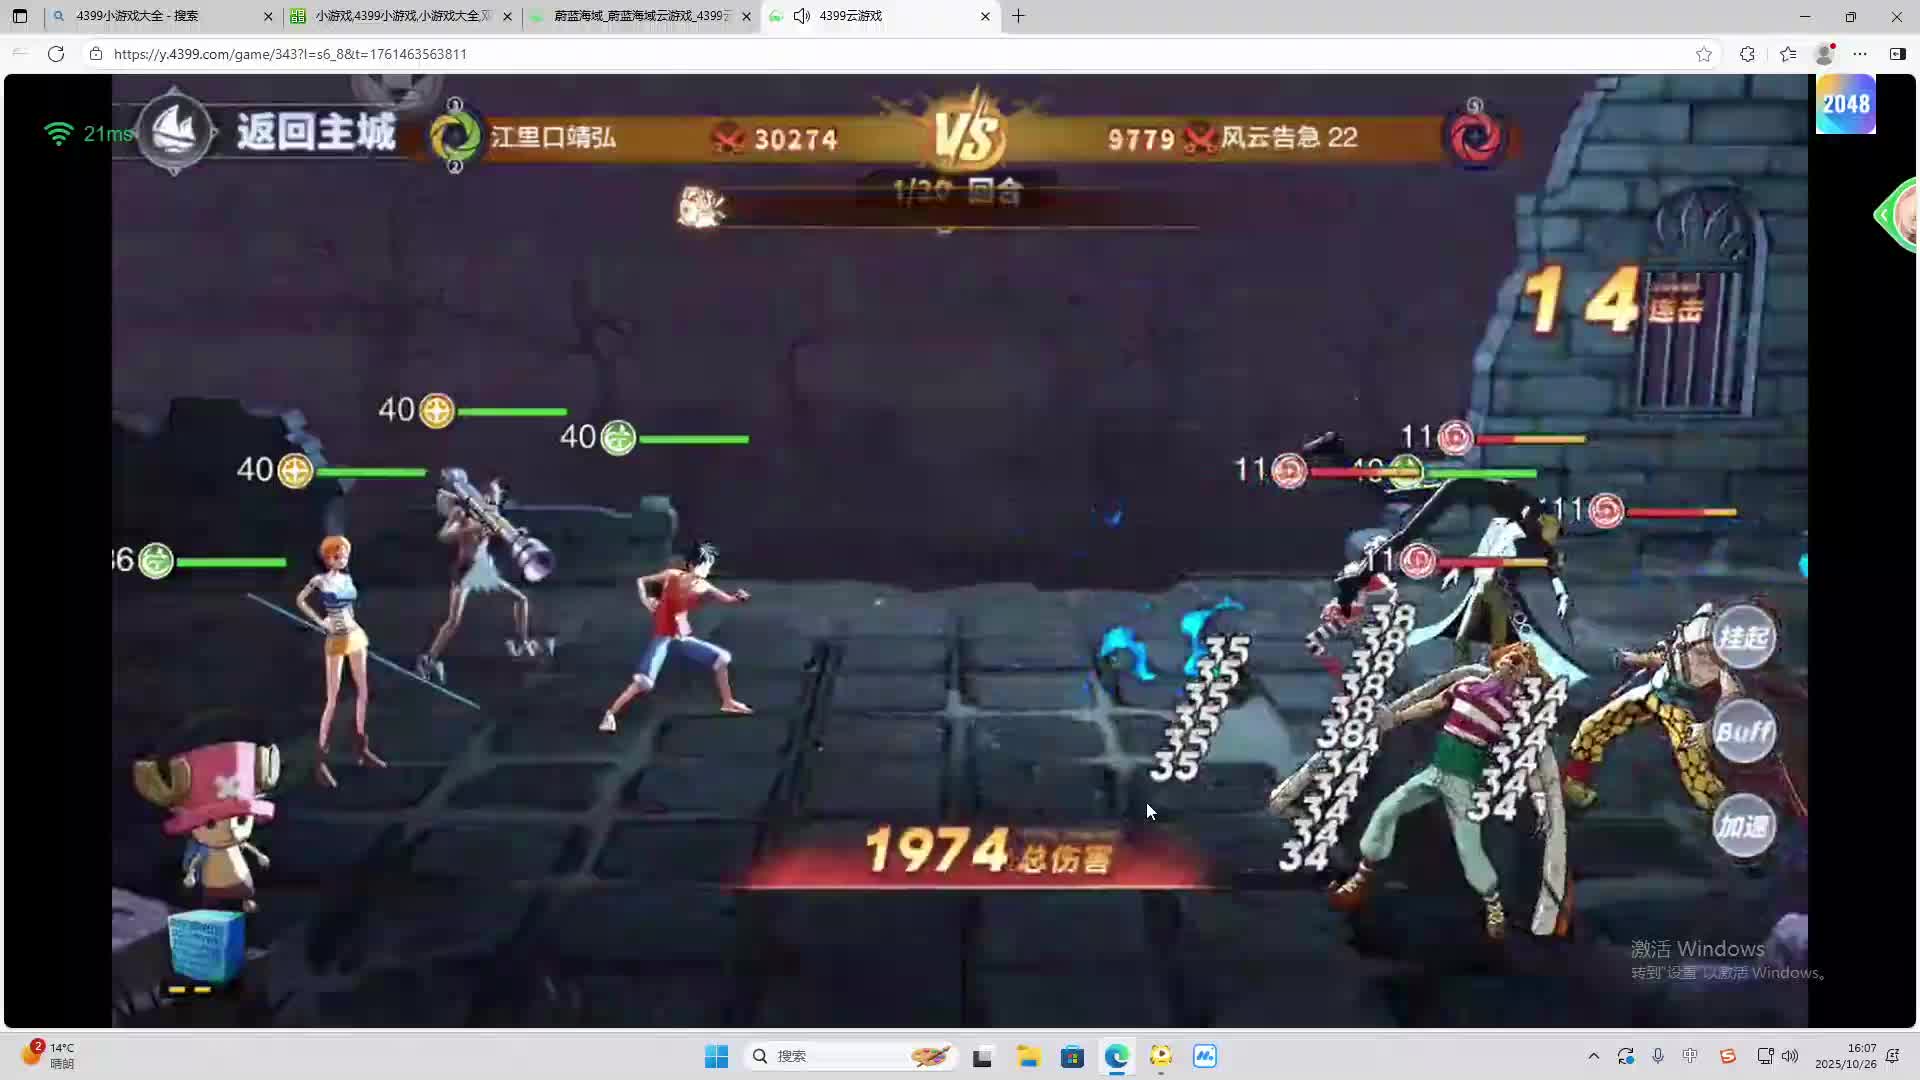Open browser extensions menu

(x=1747, y=54)
